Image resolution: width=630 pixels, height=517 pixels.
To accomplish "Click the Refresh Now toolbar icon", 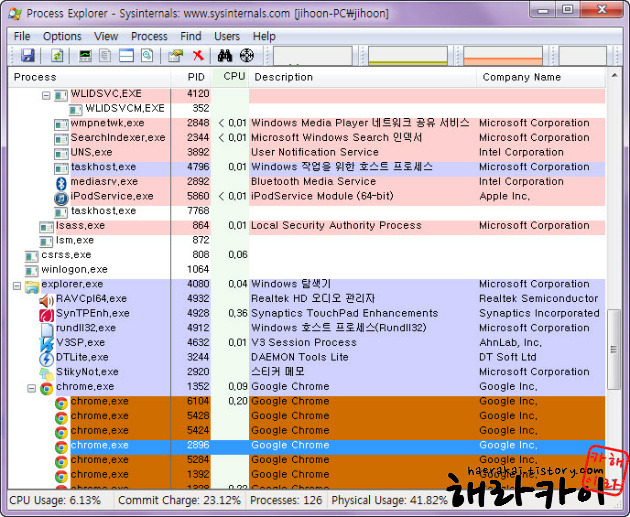I will click(x=57, y=55).
